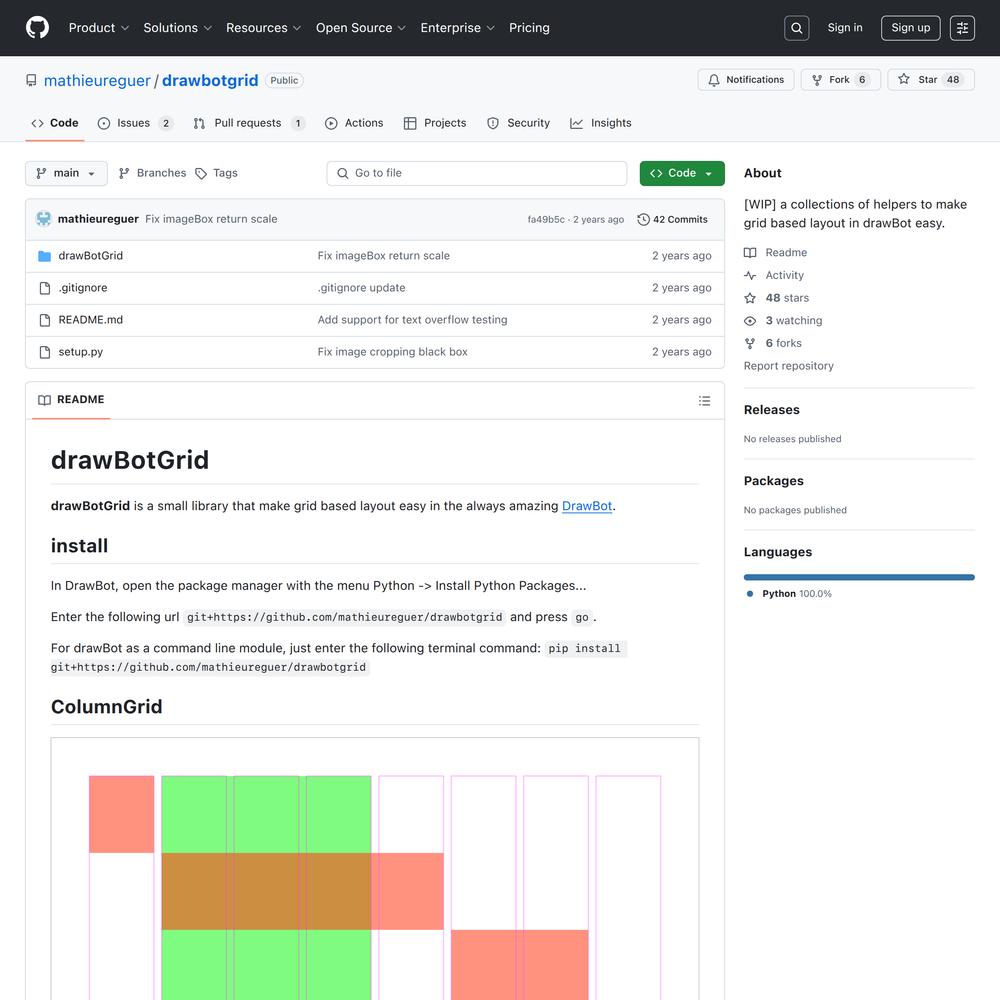
Task: Focus the Go to file search field
Action: tap(477, 173)
